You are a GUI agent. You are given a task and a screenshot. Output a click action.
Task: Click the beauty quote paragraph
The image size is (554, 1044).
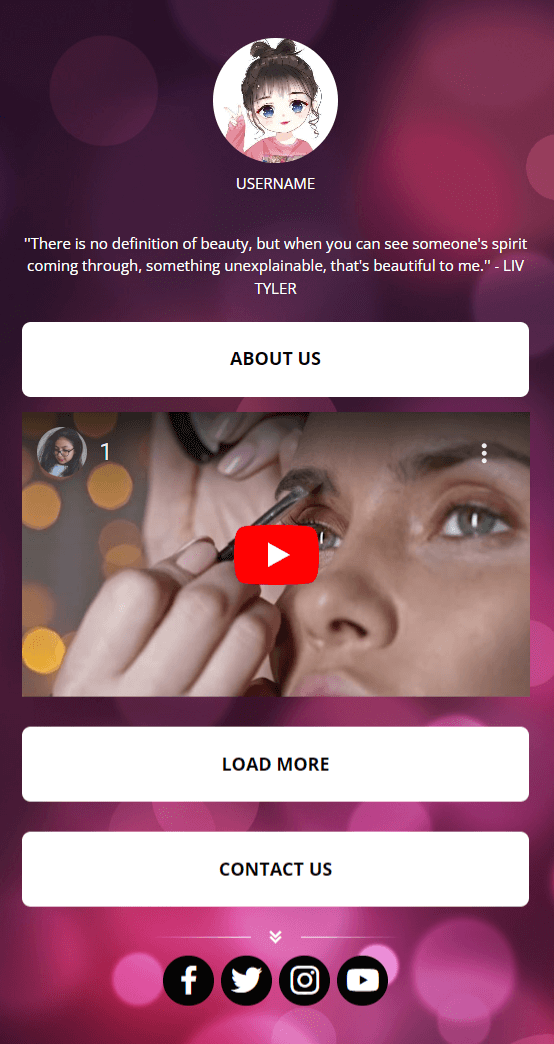point(276,266)
